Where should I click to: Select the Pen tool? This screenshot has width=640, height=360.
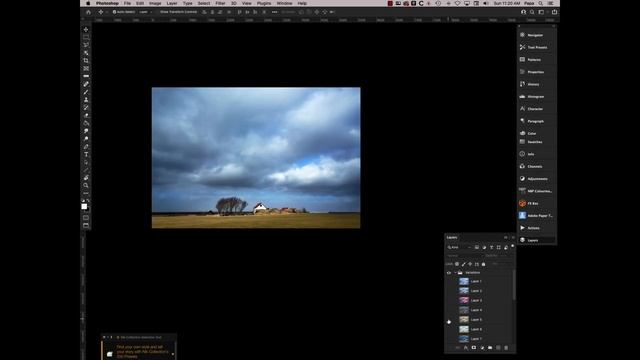click(86, 147)
